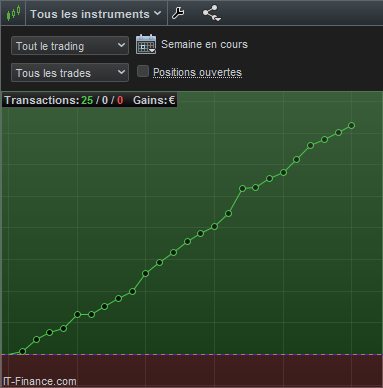The image size is (383, 388).
Task: Select the first data point near the baseline
Action: [22, 351]
